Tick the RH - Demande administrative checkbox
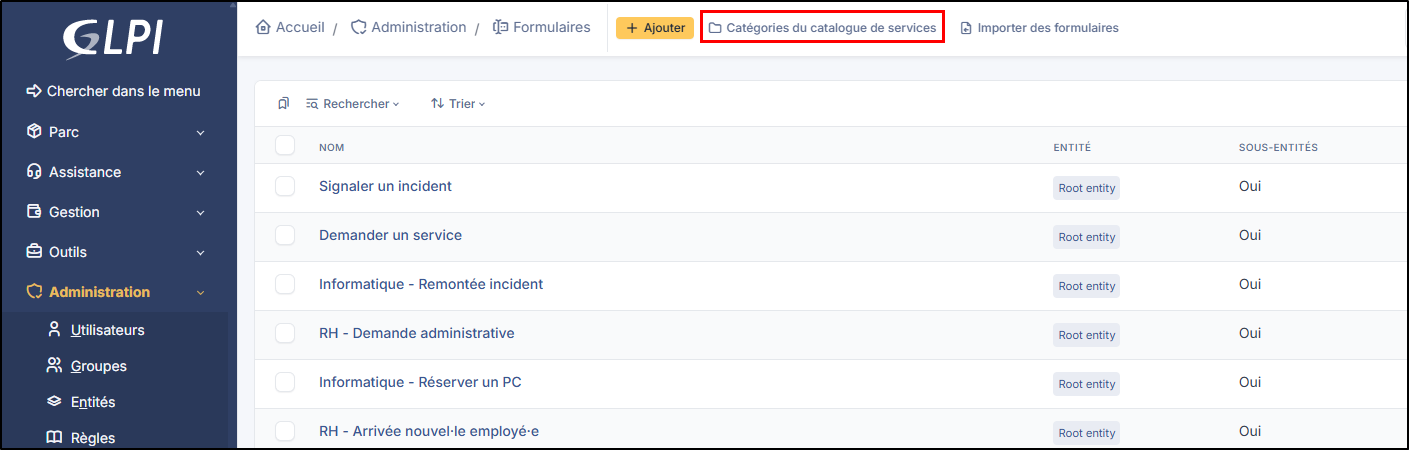The width and height of the screenshot is (1409, 450). point(285,333)
